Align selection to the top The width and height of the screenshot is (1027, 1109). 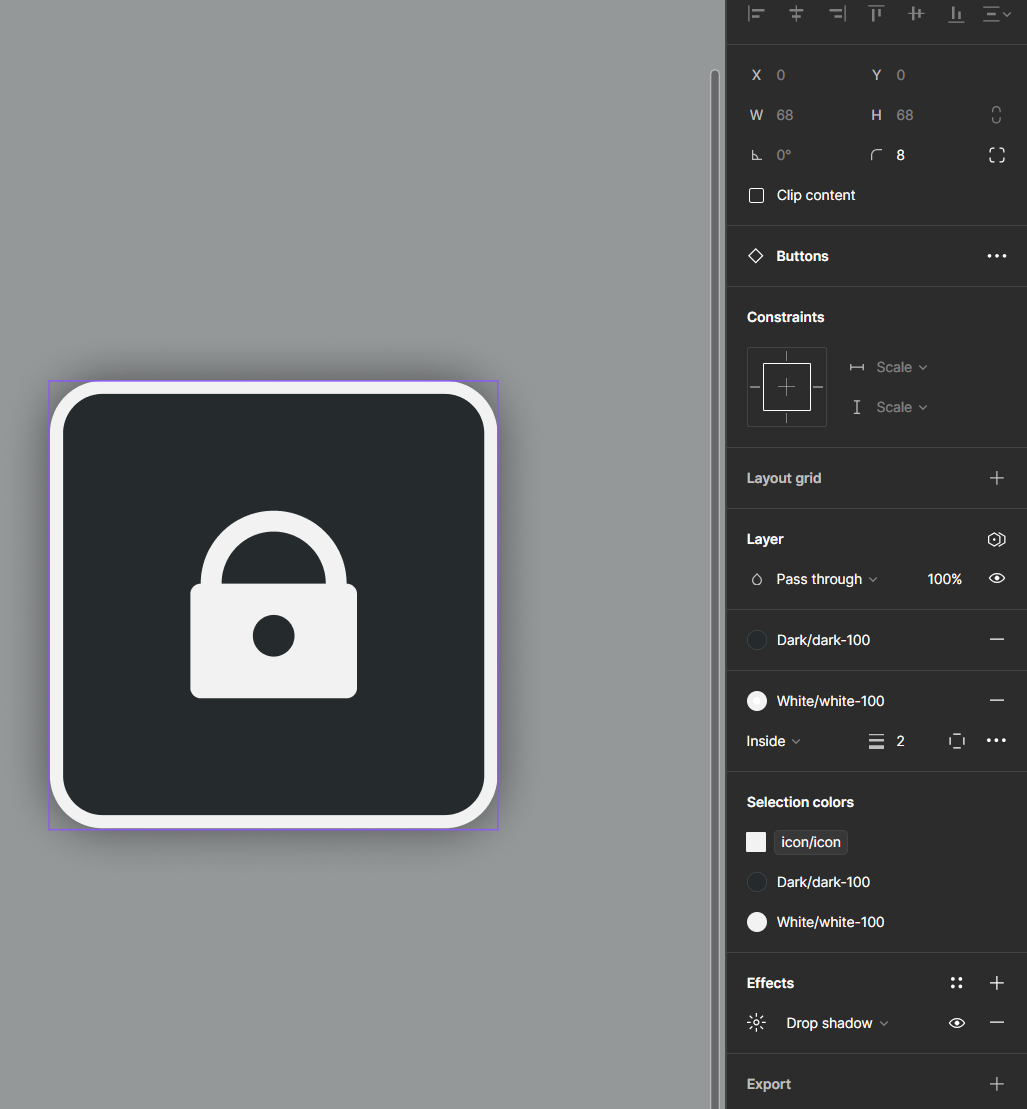tap(876, 13)
